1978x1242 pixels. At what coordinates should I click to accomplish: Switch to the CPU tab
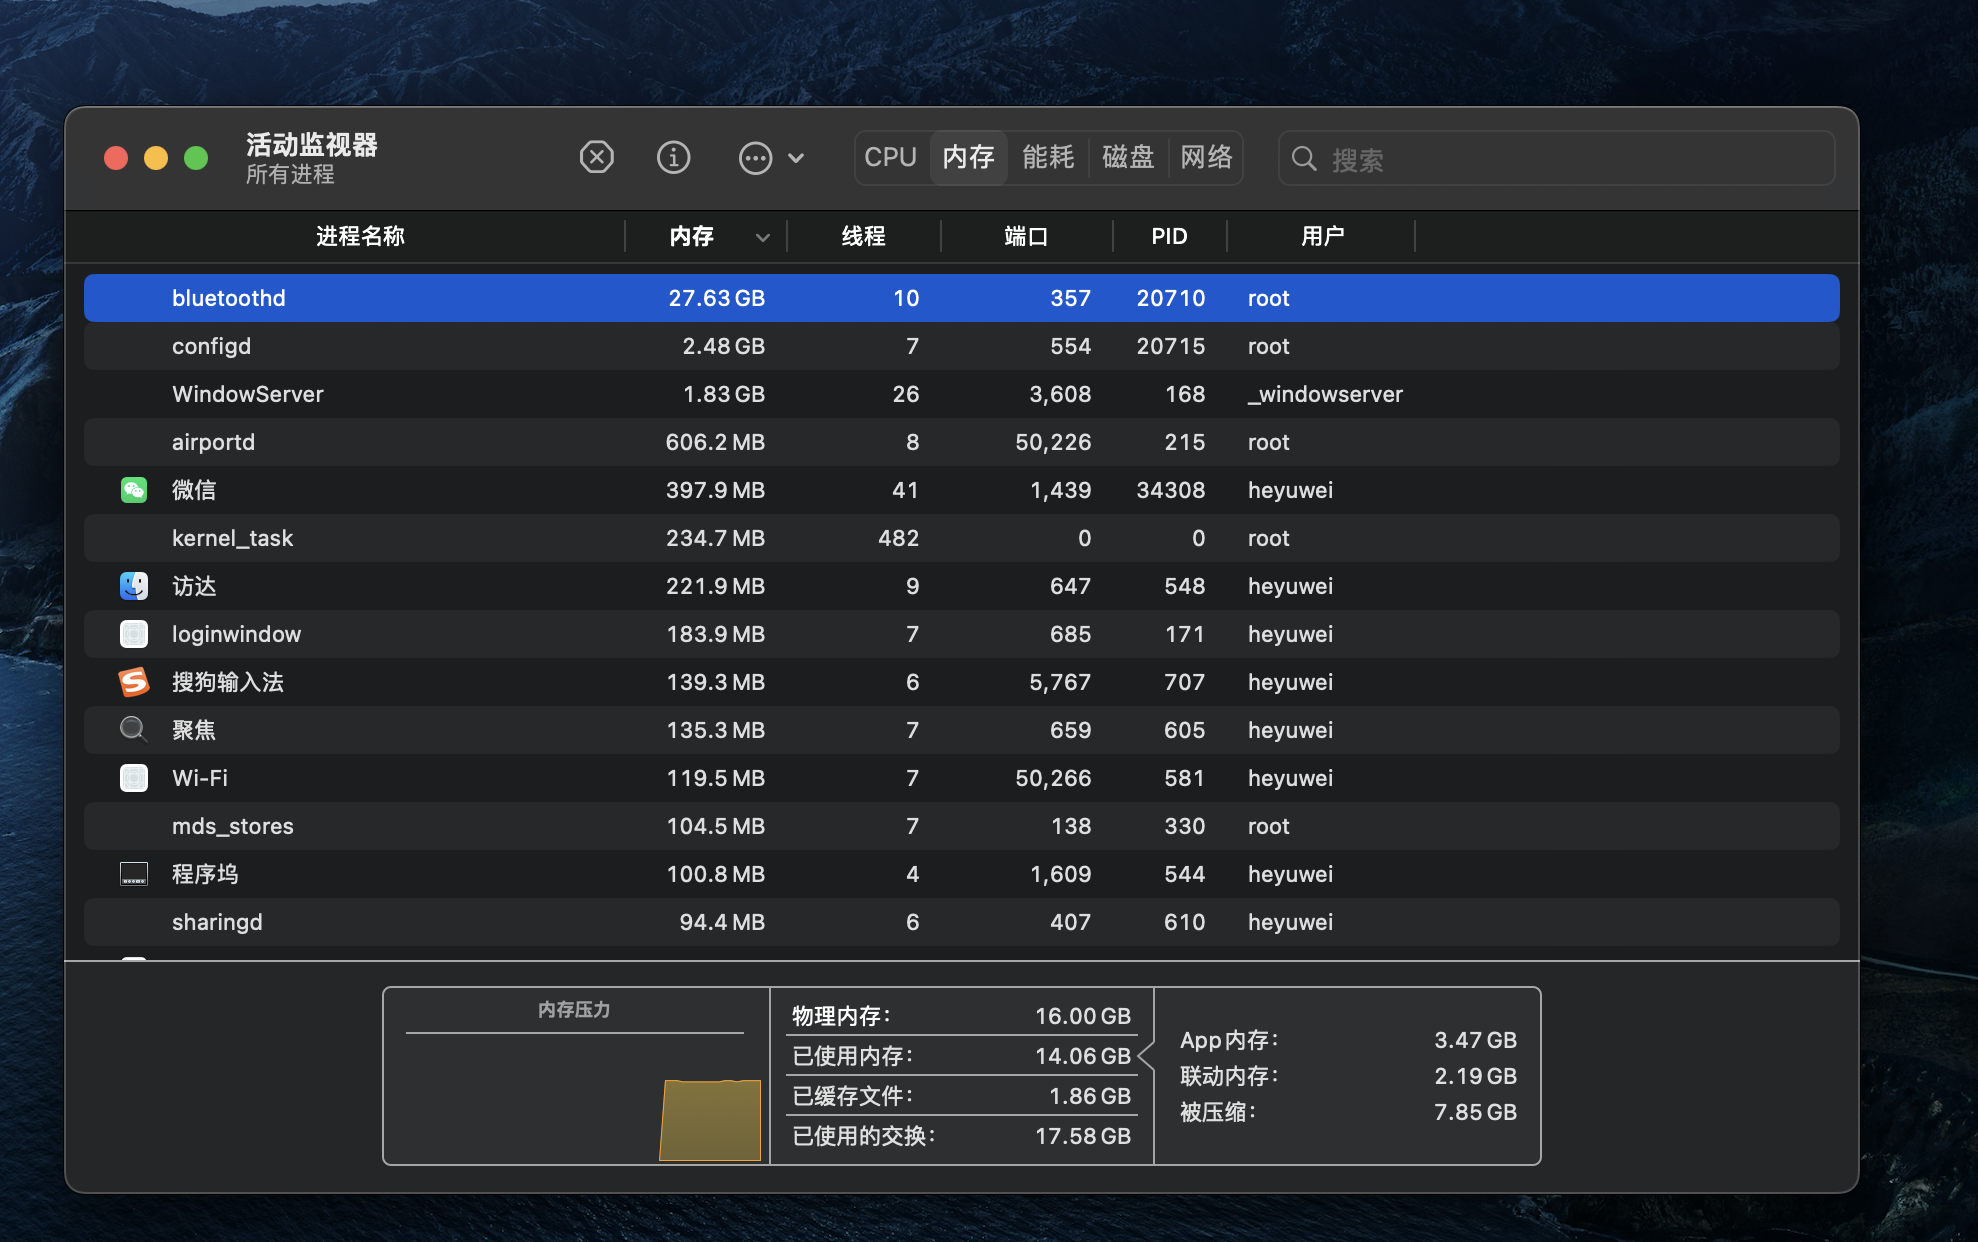890,157
